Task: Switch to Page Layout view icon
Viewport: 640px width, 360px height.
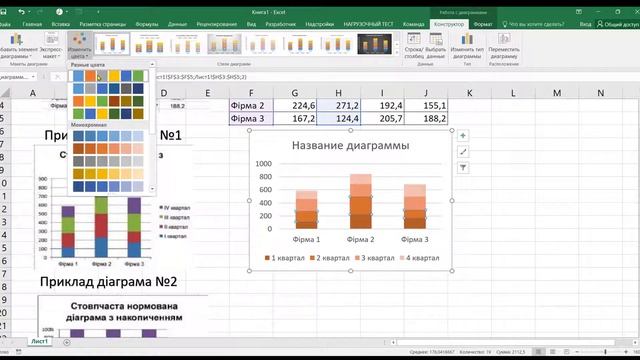Action: click(x=553, y=352)
